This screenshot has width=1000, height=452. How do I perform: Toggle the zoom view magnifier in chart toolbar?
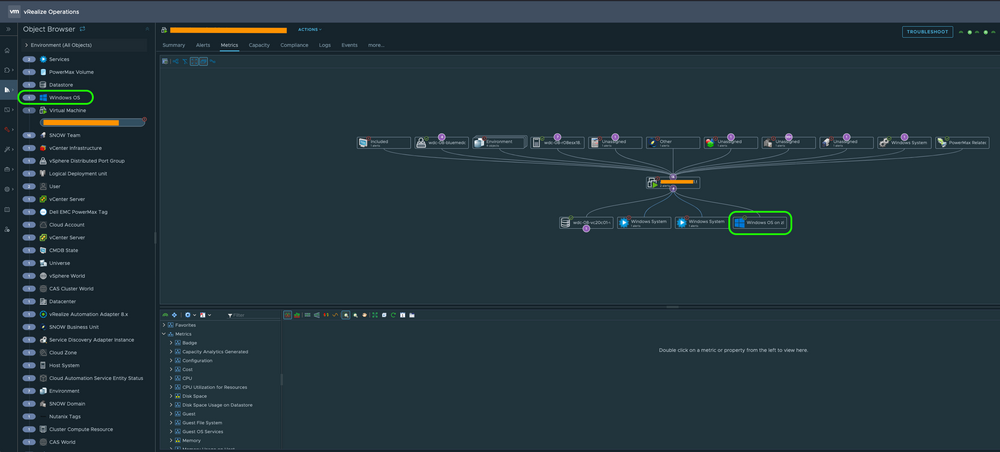346,315
